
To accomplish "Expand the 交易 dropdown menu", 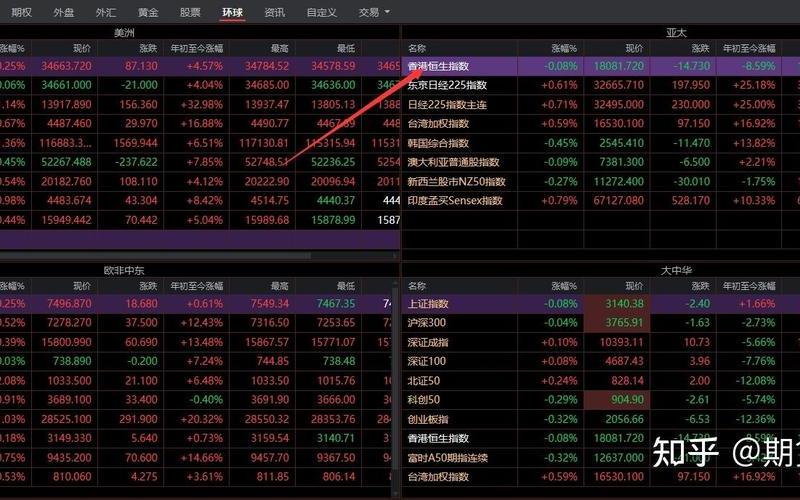I will (x=374, y=12).
